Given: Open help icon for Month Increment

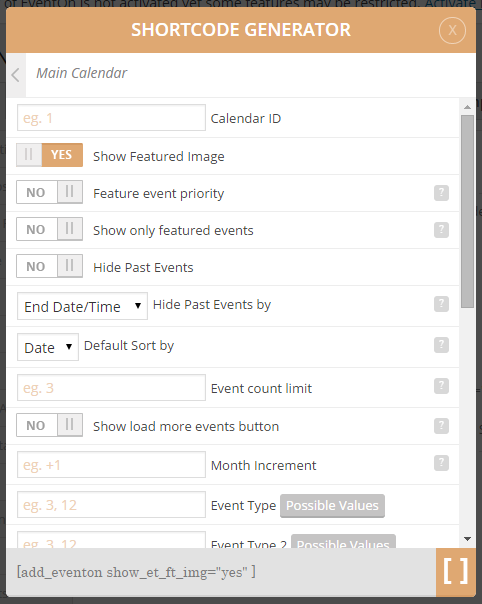Looking at the screenshot, I should tap(441, 463).
